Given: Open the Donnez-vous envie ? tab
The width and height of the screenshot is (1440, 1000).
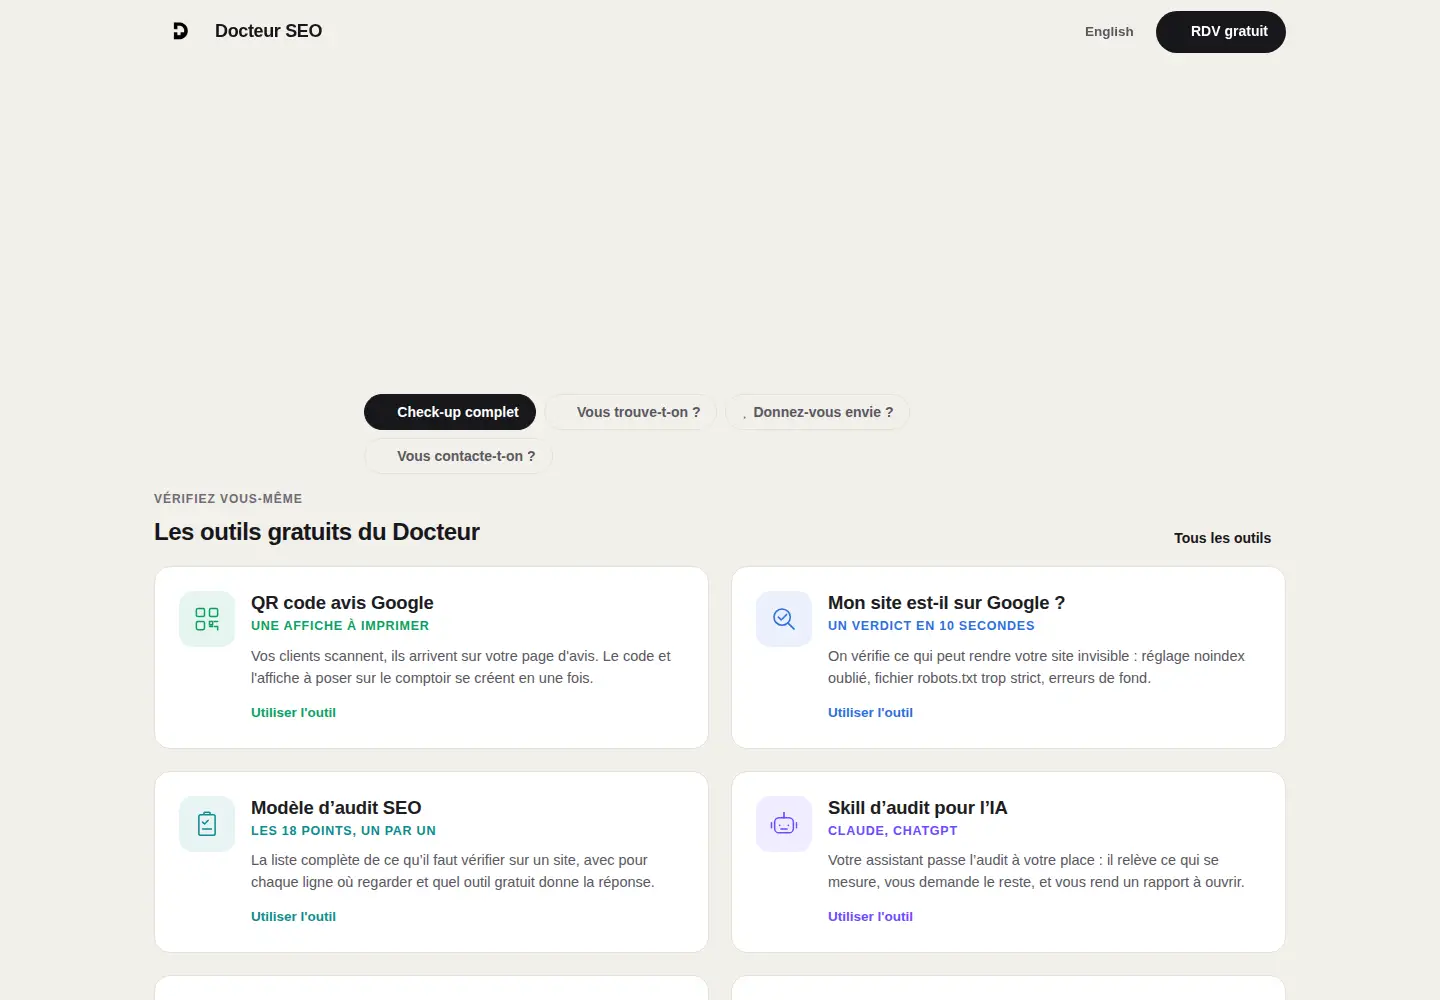Looking at the screenshot, I should (x=817, y=412).
